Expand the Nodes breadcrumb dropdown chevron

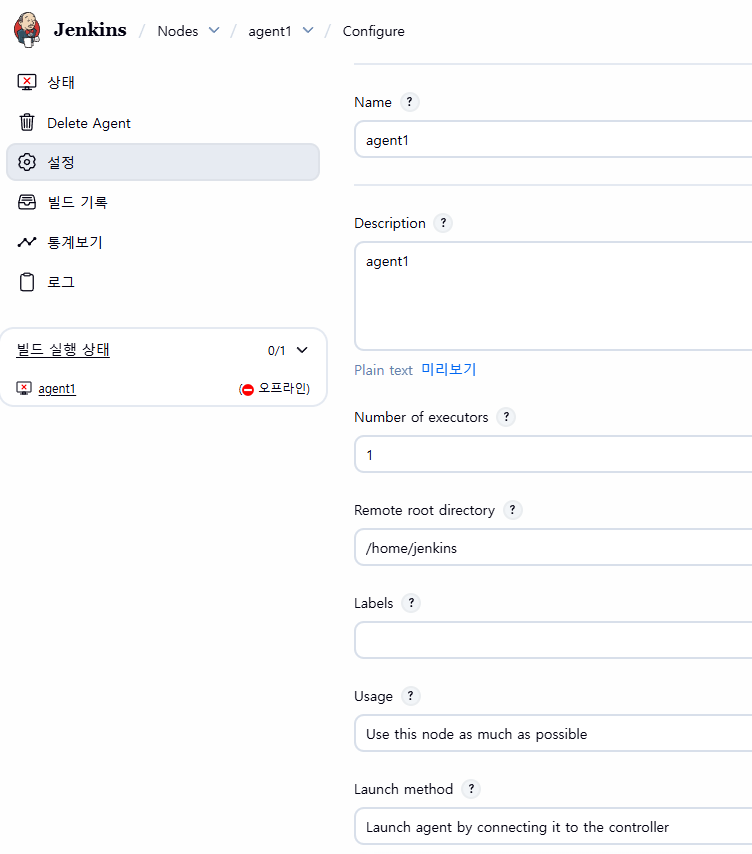(215, 30)
